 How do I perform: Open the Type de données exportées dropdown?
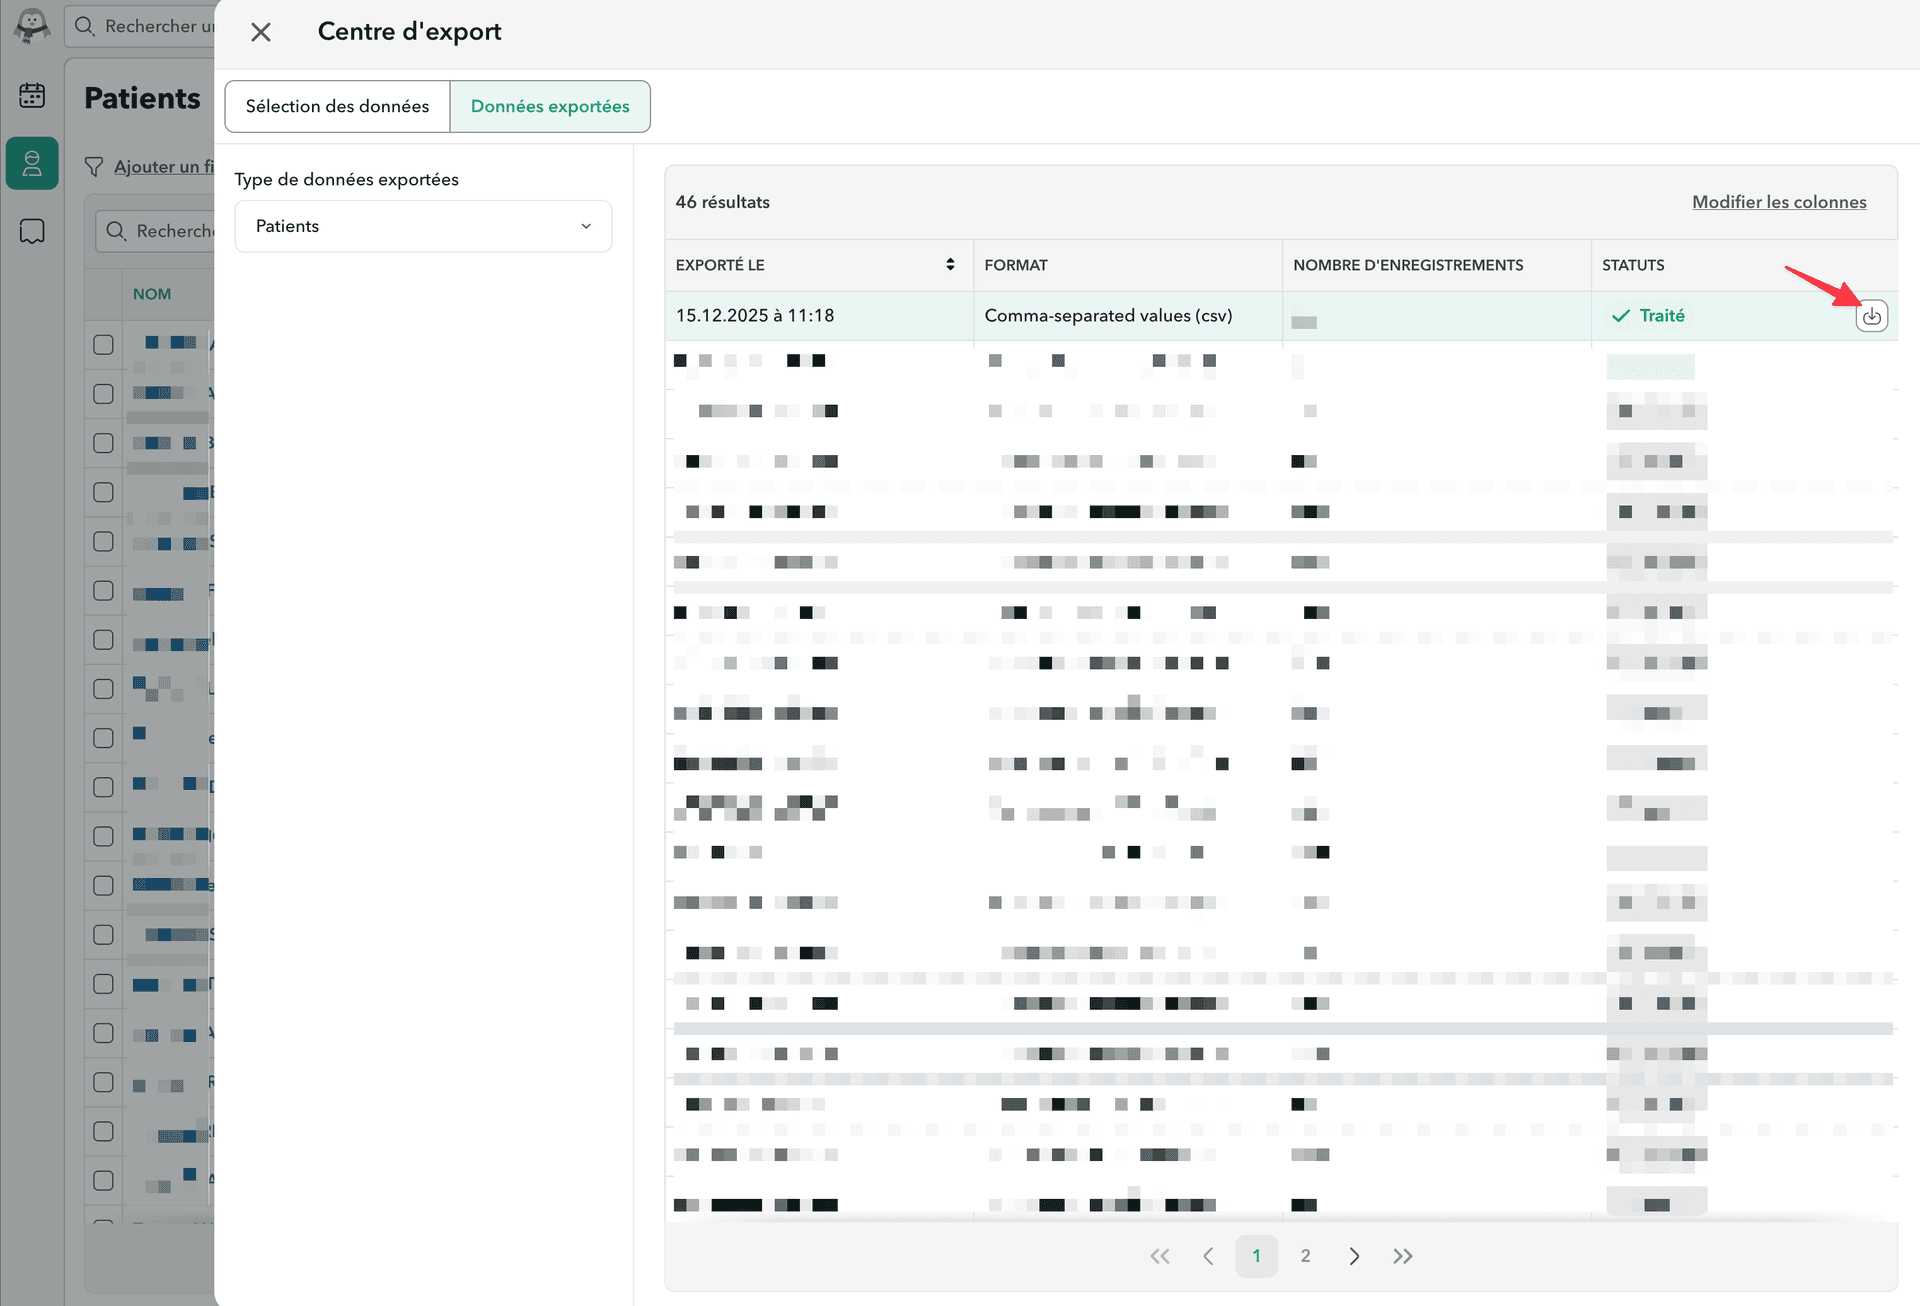click(422, 226)
